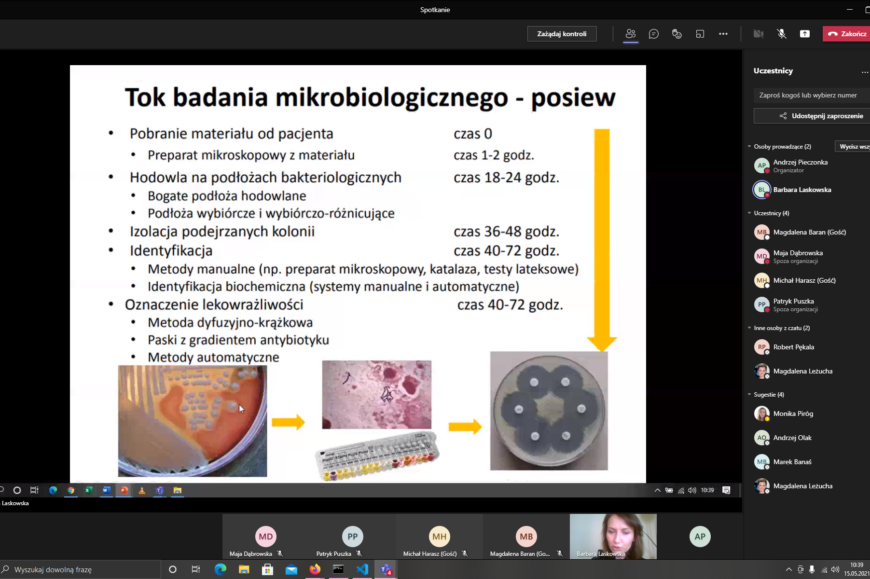Select Magdalena Leżucha under Inne osoby

[x=807, y=371]
